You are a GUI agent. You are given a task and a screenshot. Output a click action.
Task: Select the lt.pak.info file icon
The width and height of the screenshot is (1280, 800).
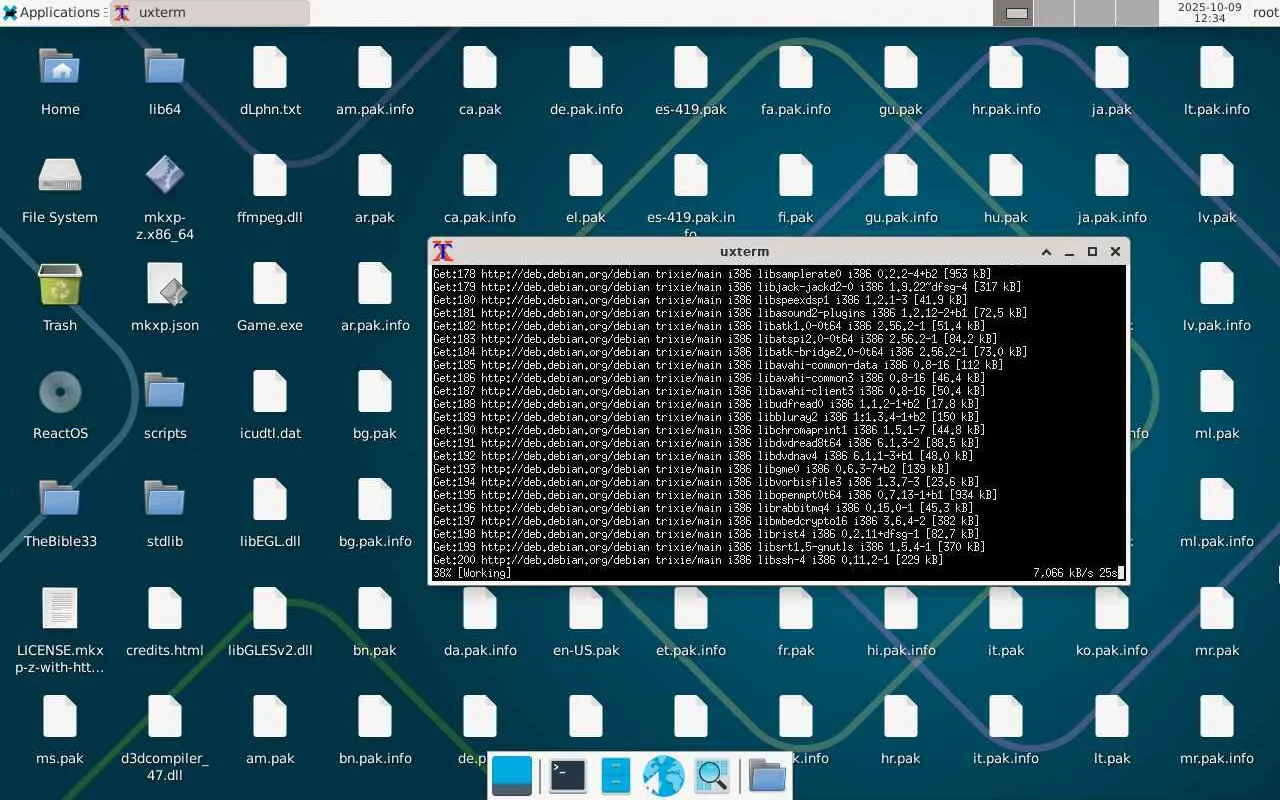point(1217,68)
